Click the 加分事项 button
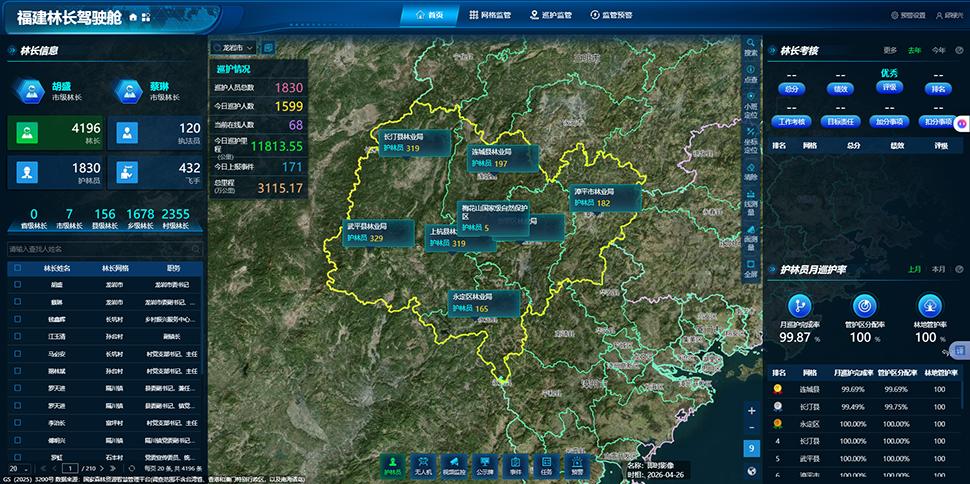Viewport: 970px width, 484px height. coord(889,122)
